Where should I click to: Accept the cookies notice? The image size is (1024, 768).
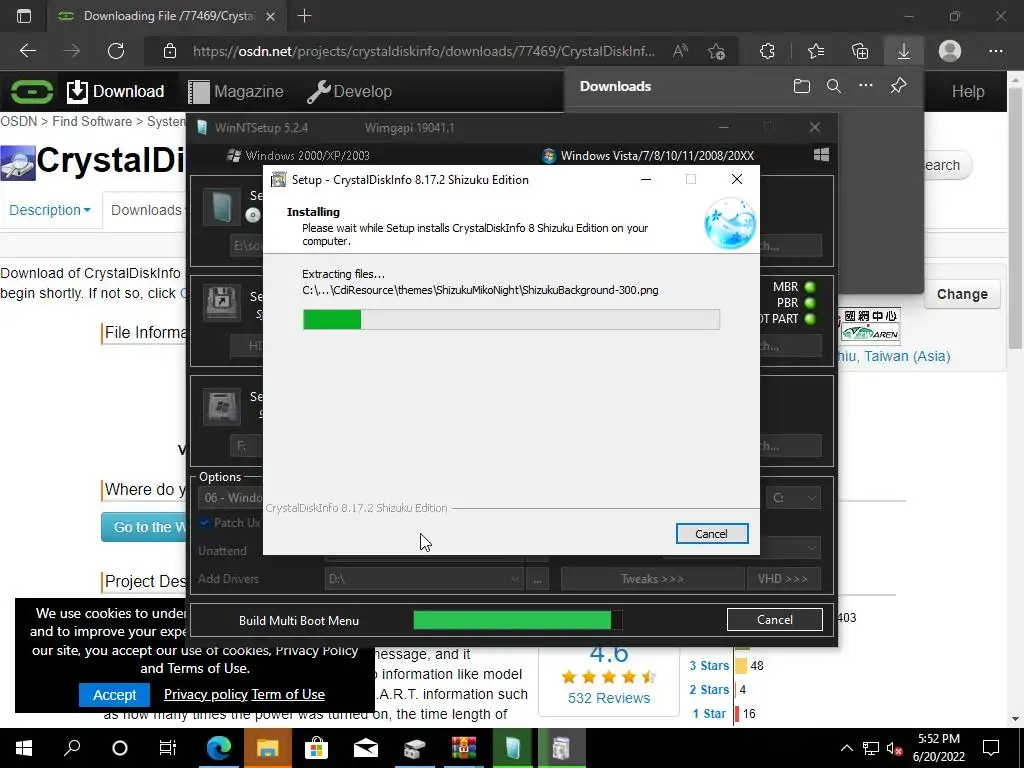[114, 695]
